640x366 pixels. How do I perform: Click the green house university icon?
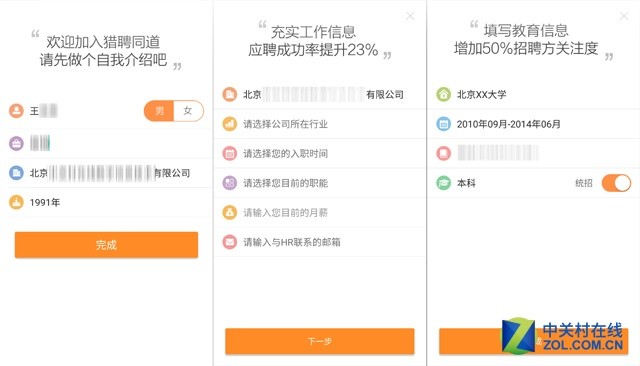pyautogui.click(x=443, y=94)
